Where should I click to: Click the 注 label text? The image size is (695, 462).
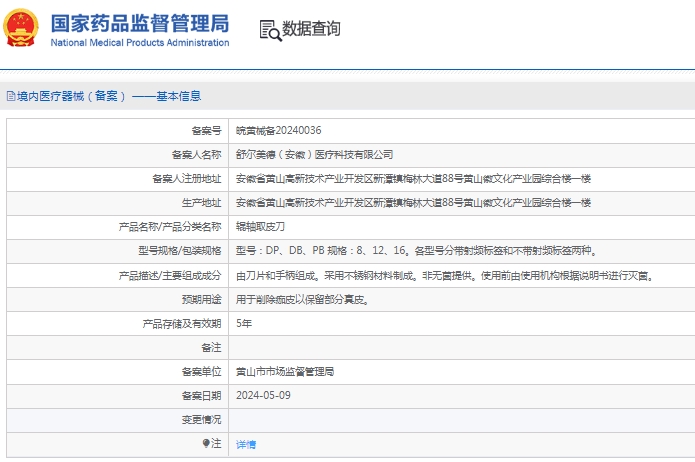tap(216, 443)
